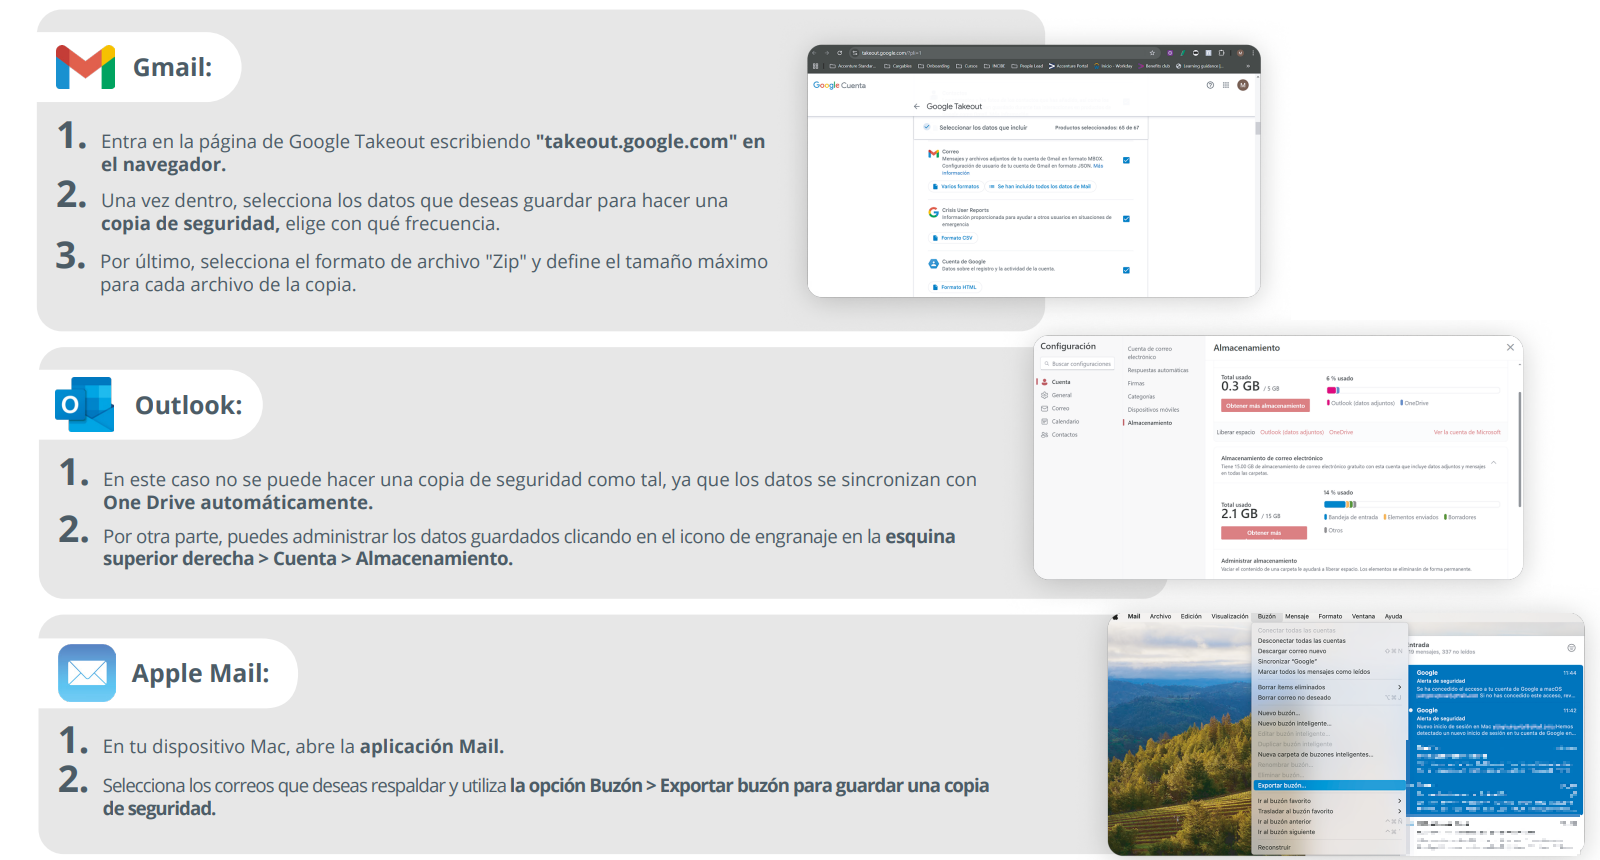Screen dimensions: 1600x860
Task: Click the Formato CSV button
Action: coord(953,238)
